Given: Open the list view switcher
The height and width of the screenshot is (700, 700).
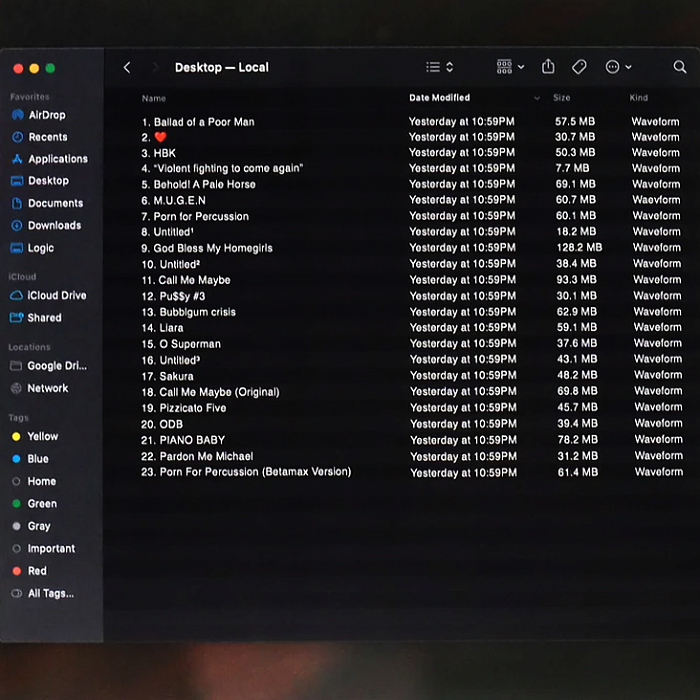Looking at the screenshot, I should point(440,67).
